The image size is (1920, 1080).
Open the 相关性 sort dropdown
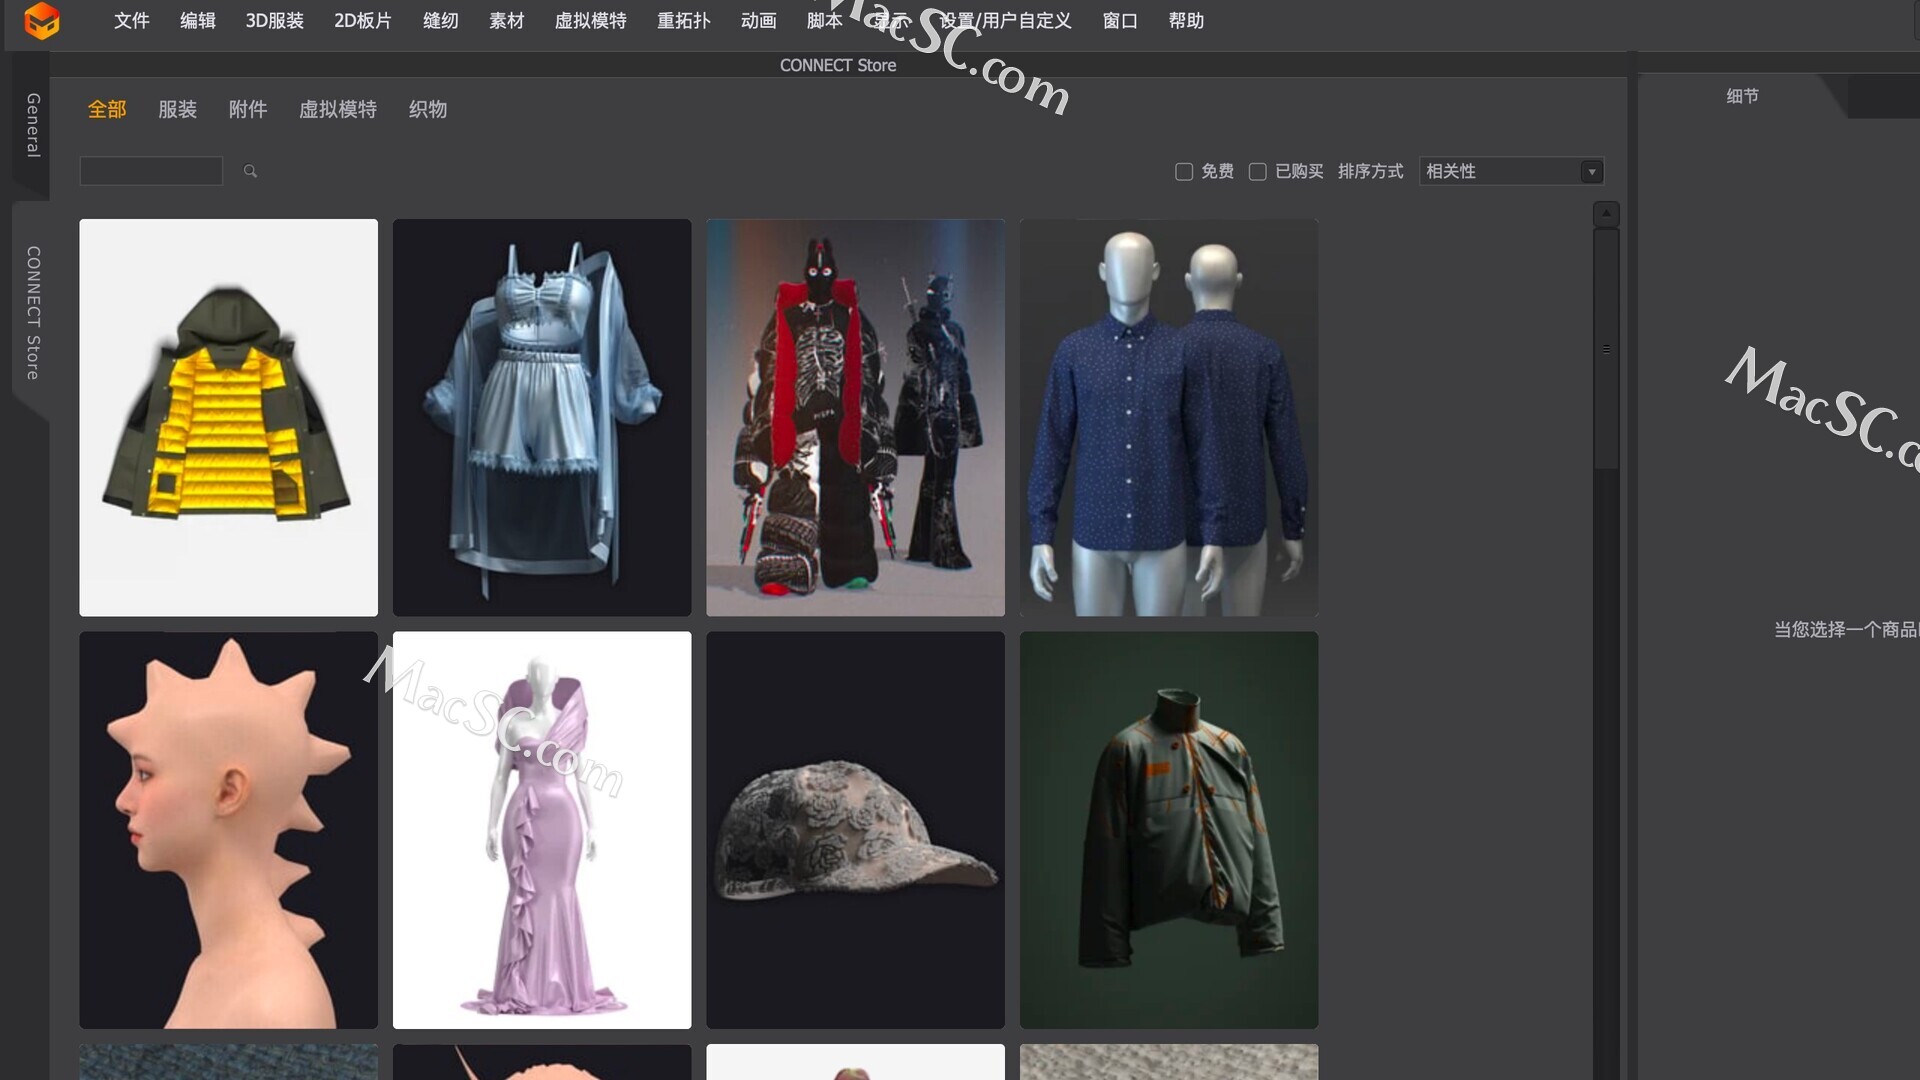(1511, 171)
